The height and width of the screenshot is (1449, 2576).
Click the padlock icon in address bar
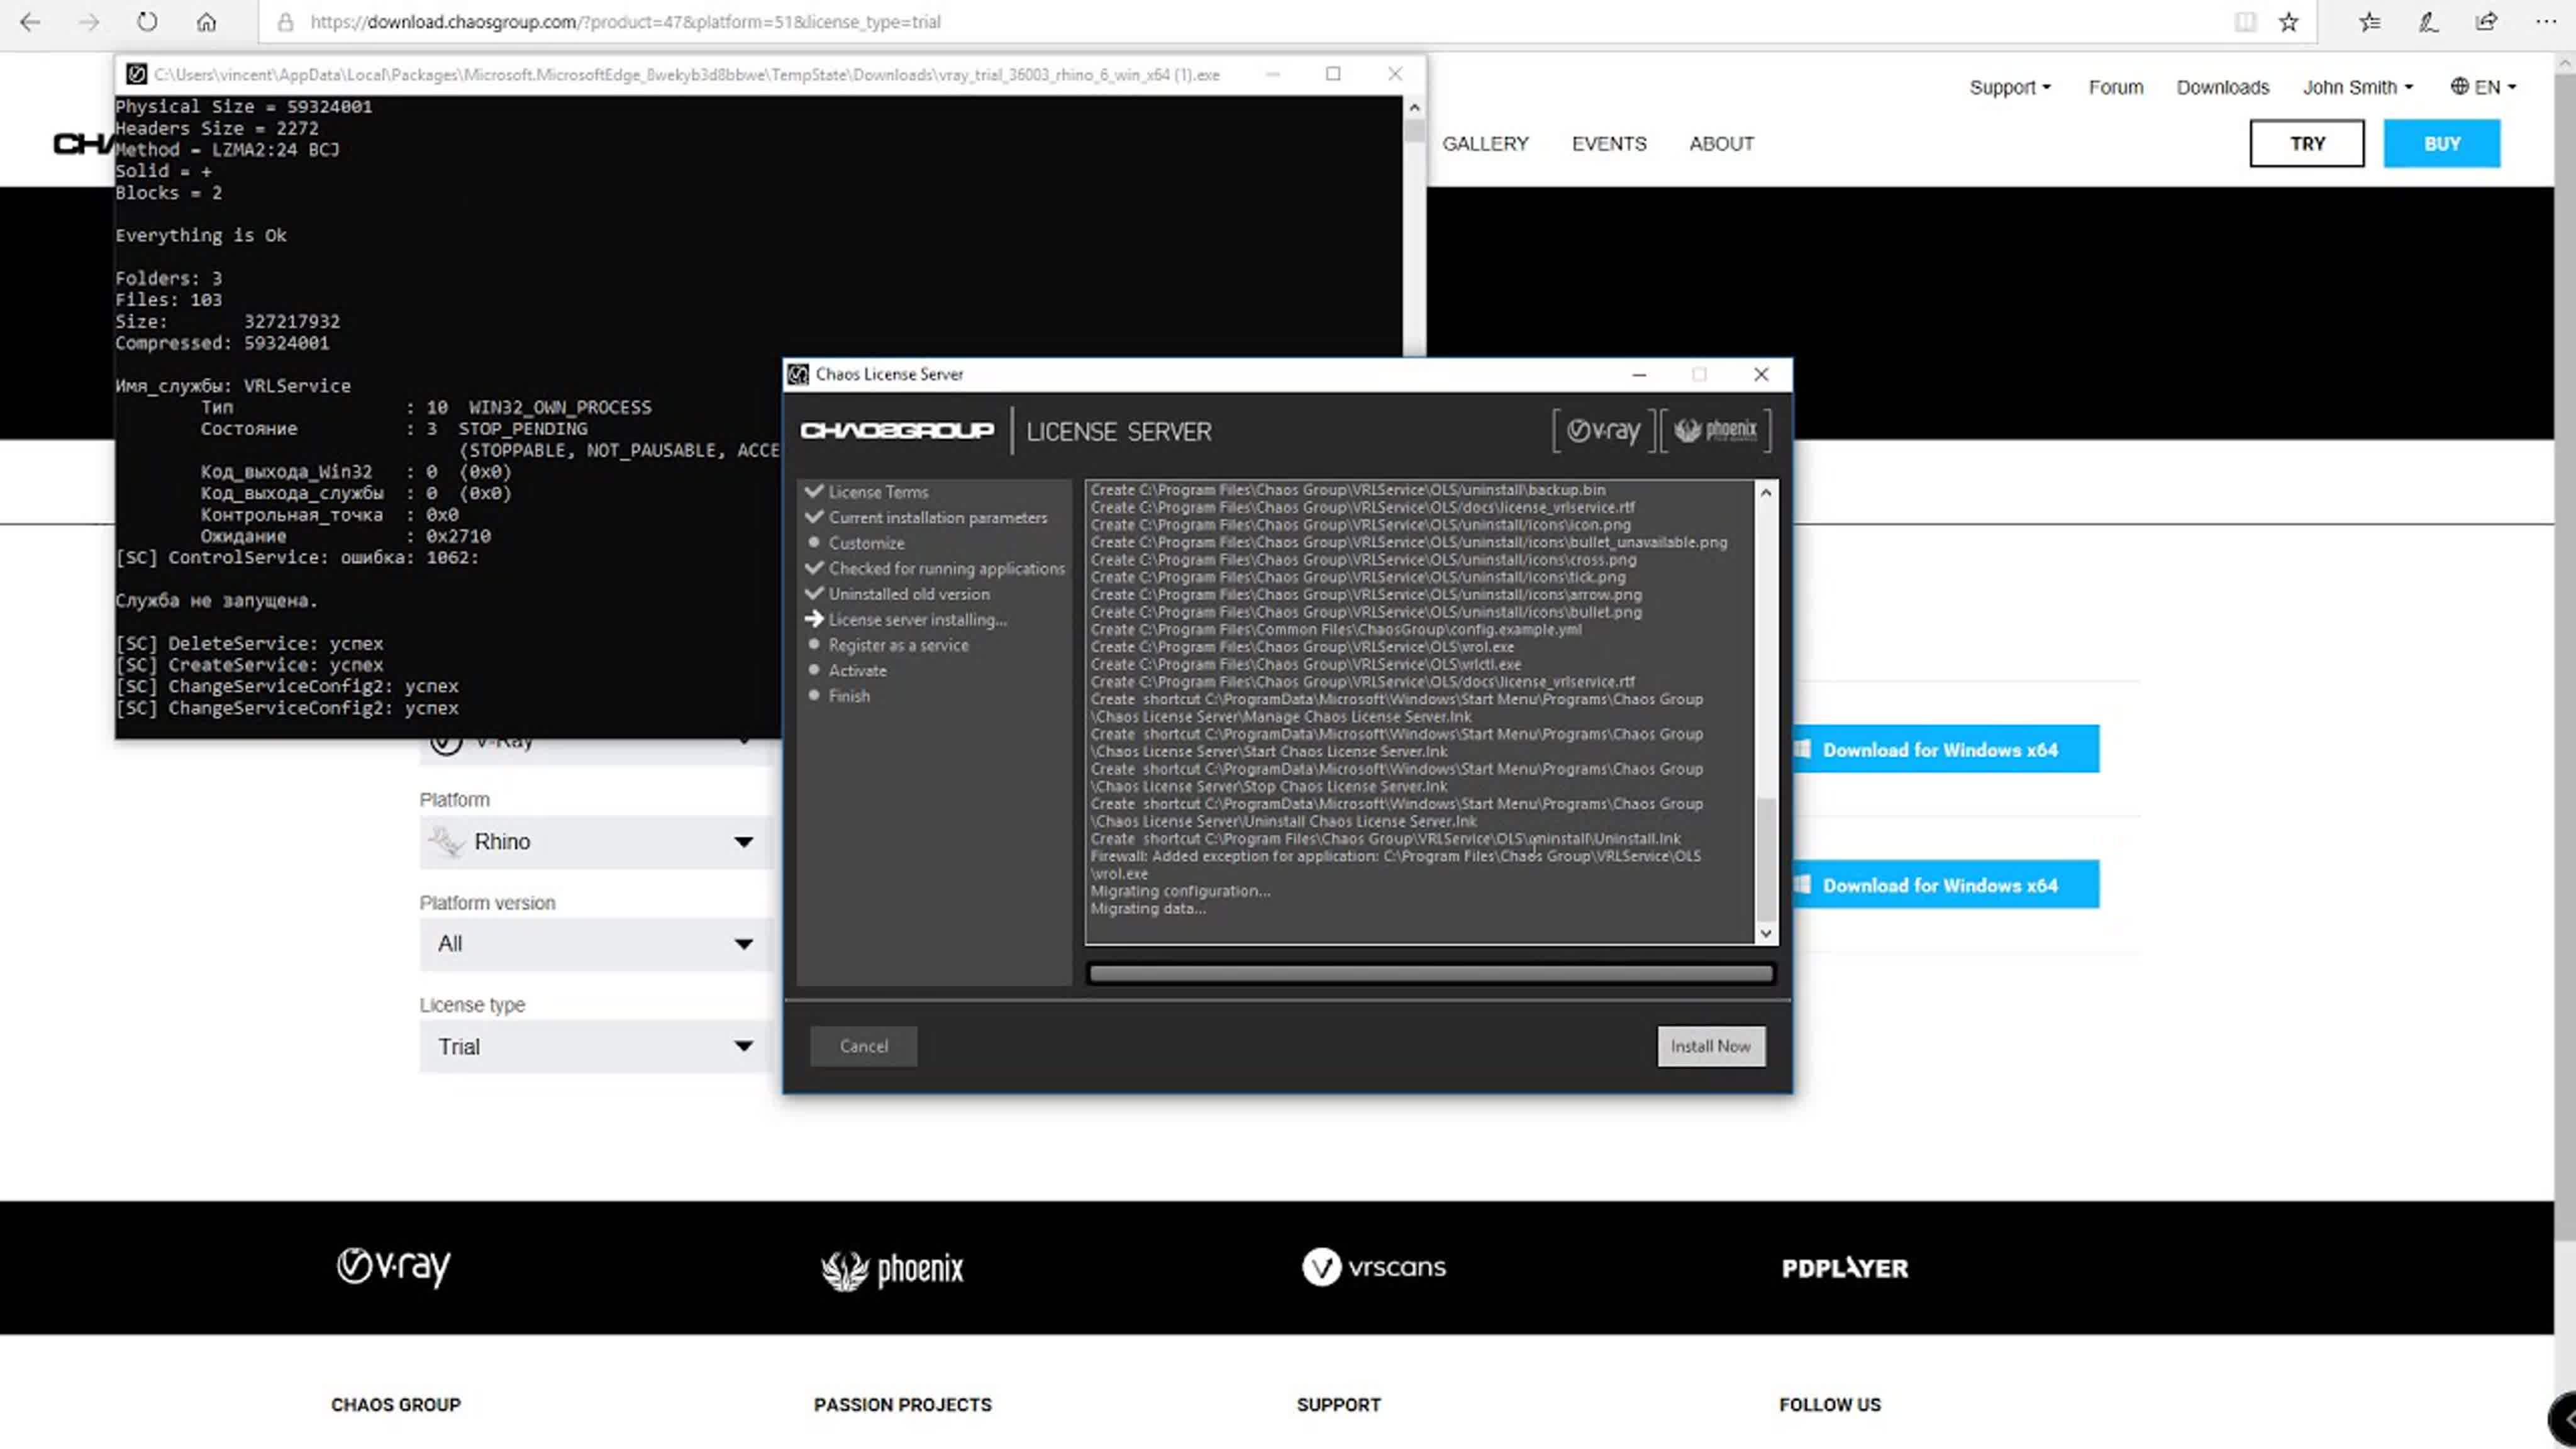point(285,21)
